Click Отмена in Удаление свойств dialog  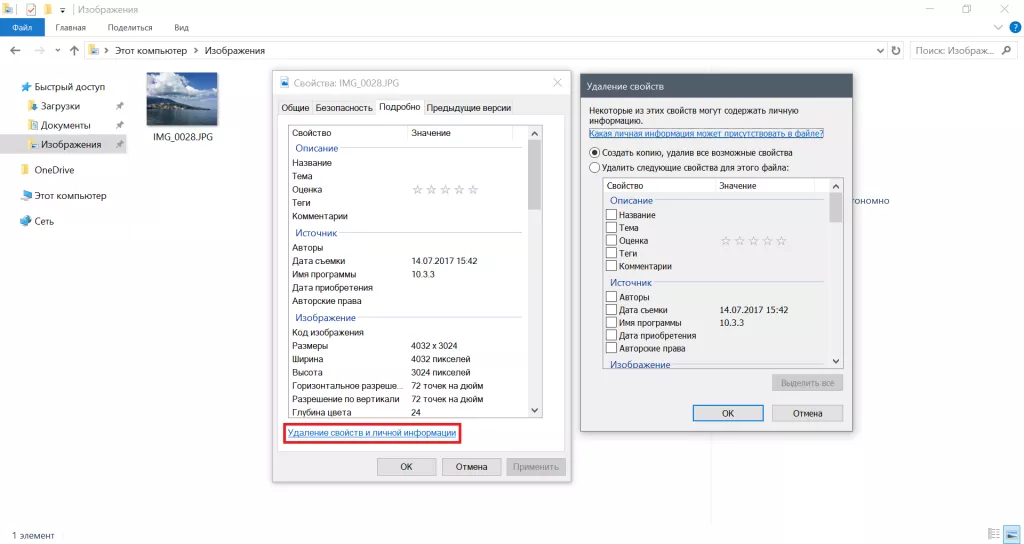tap(807, 413)
